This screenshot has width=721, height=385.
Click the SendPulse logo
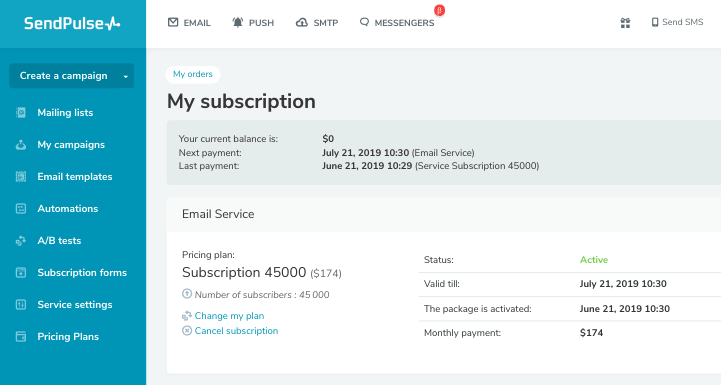point(72,23)
